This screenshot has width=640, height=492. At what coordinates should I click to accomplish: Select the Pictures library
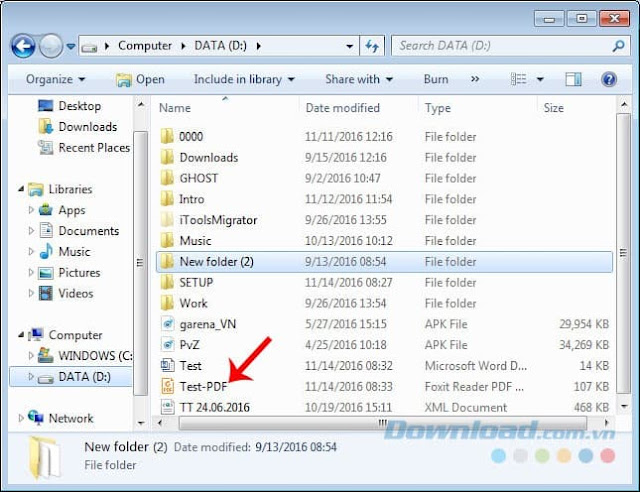click(69, 273)
